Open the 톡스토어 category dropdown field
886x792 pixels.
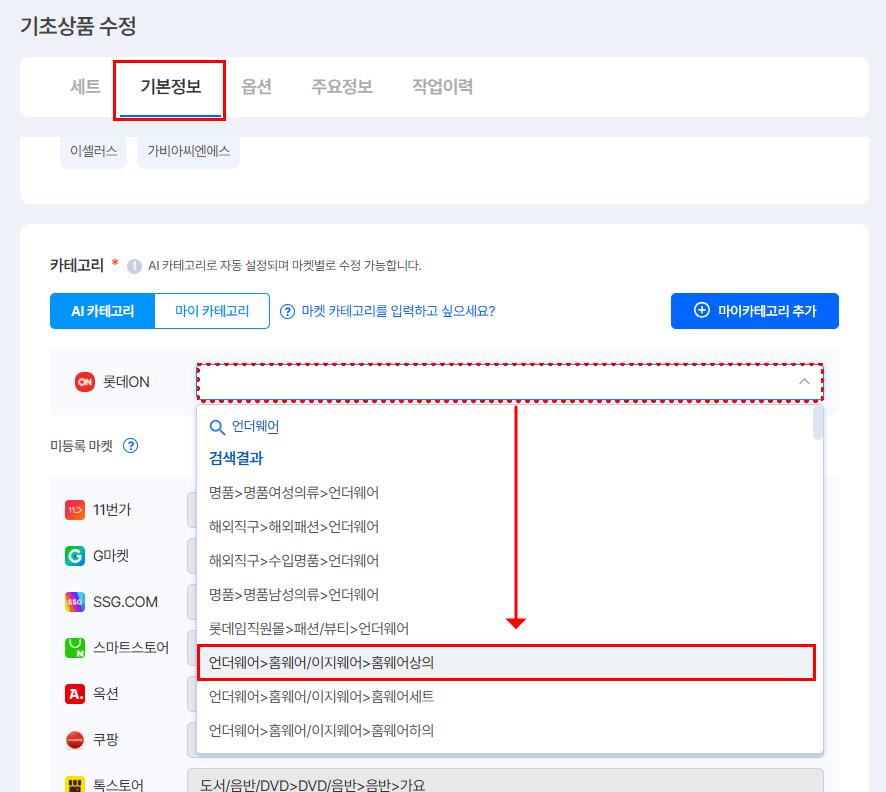click(505, 781)
